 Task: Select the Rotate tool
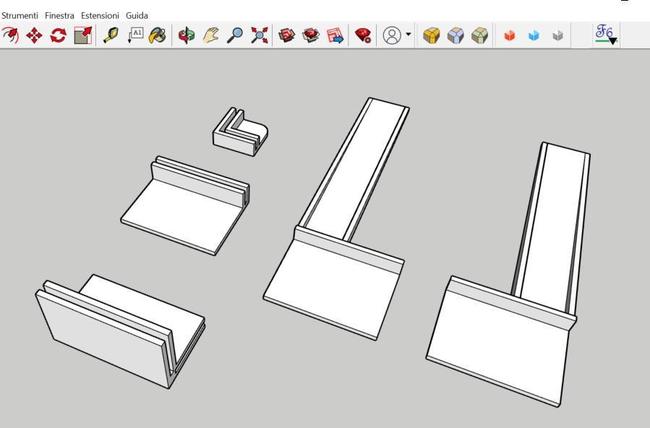coord(58,35)
